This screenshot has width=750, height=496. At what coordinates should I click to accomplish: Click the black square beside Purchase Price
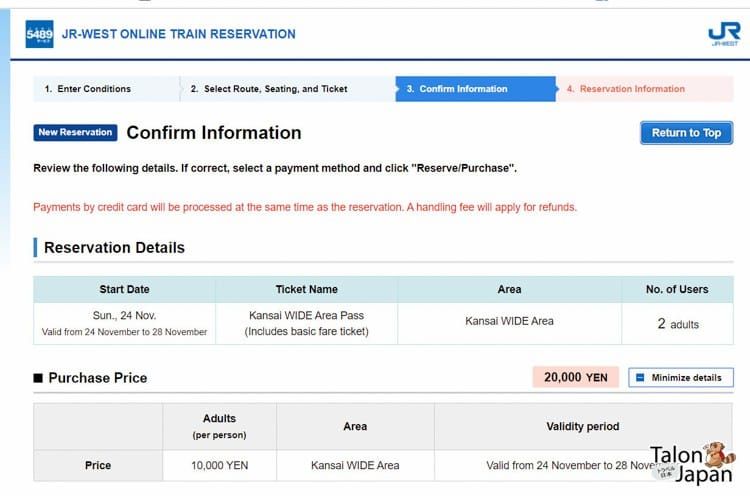point(38,378)
